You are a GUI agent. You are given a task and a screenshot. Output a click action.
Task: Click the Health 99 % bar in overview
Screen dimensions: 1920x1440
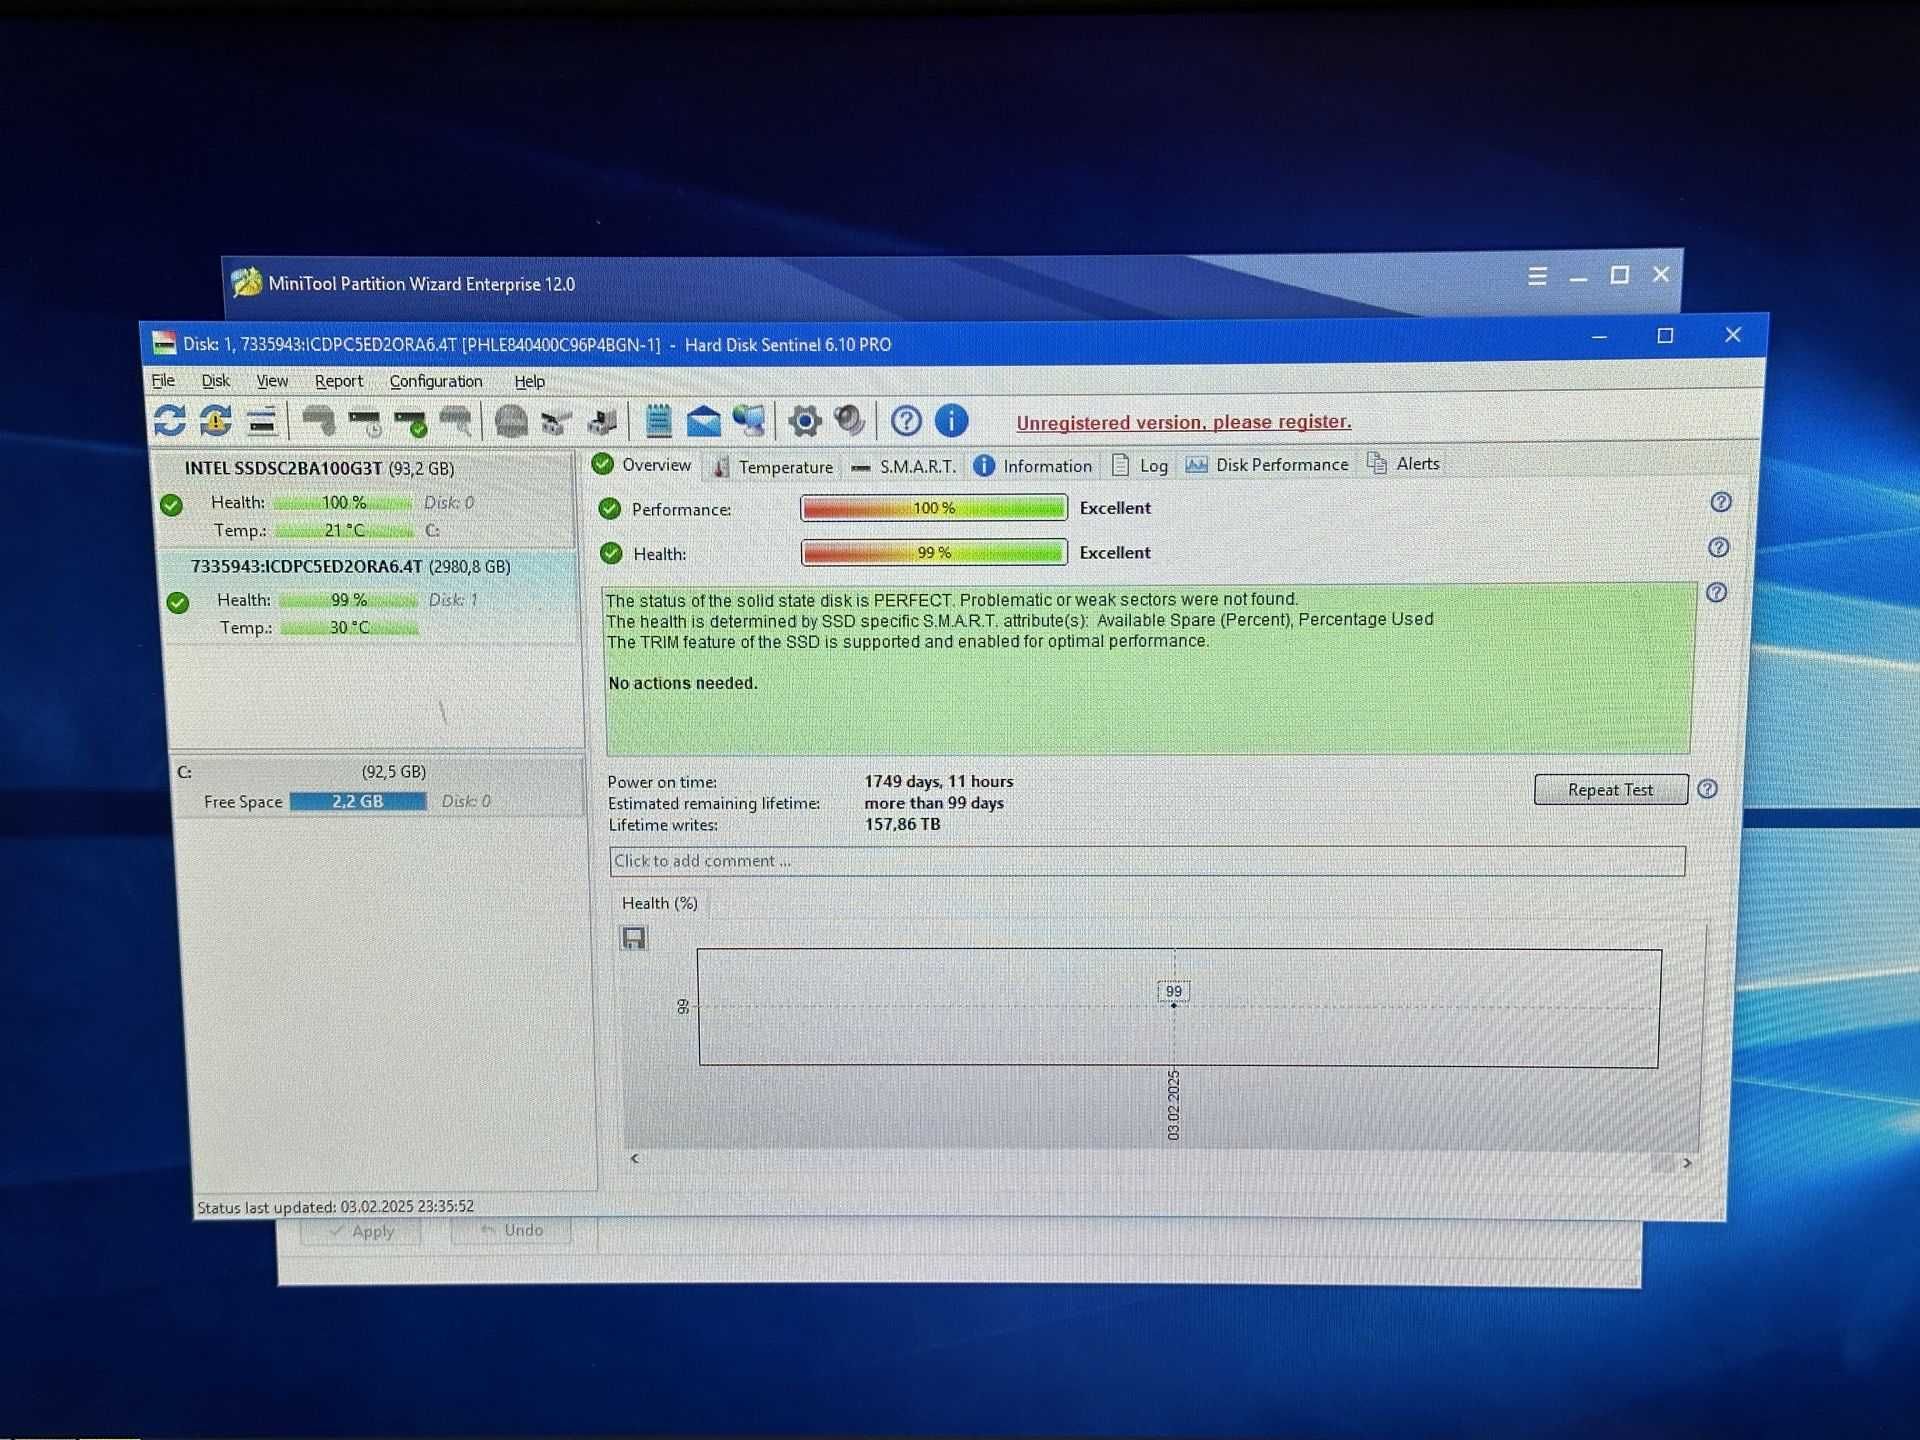click(934, 552)
